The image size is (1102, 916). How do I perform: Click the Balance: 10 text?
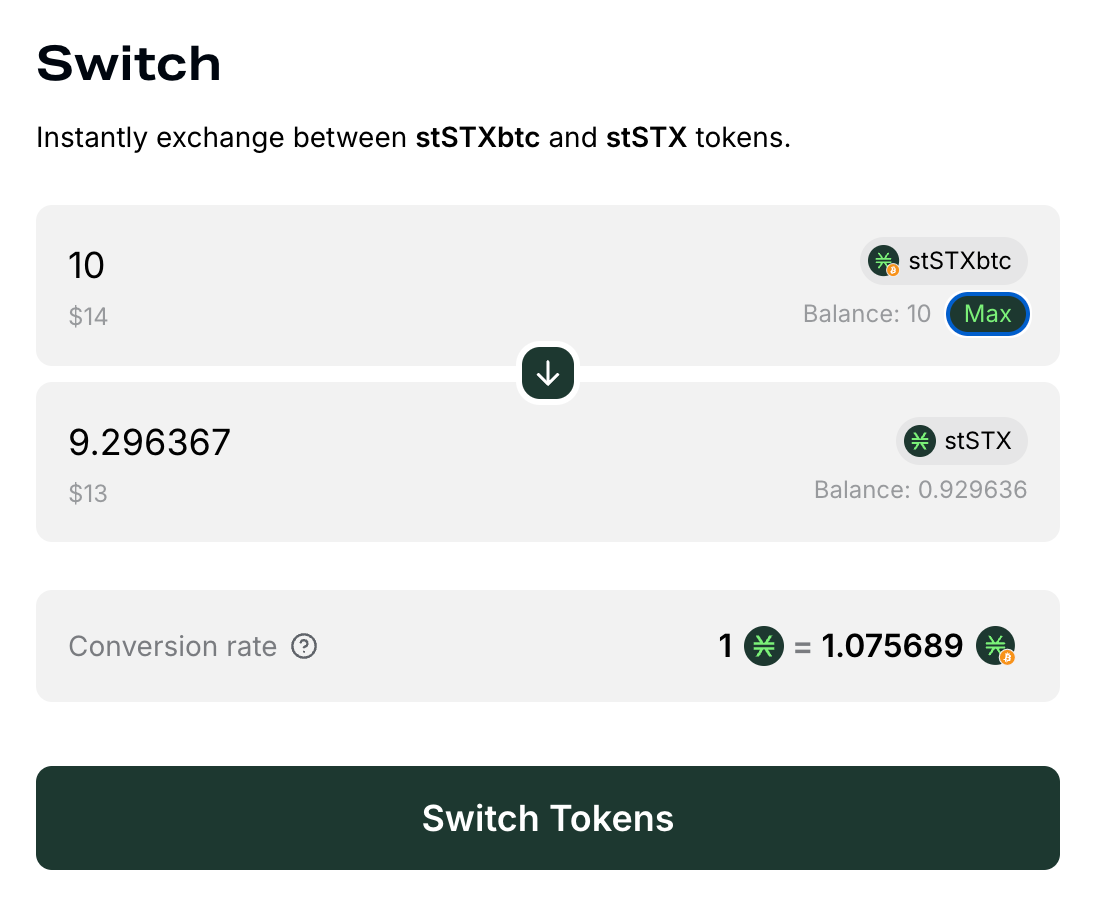(866, 314)
